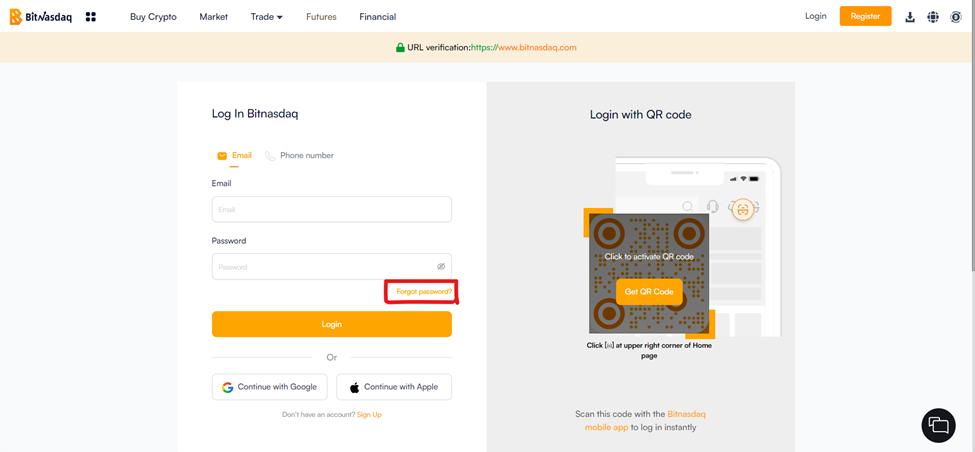Open the language globe icon
Viewport: 975px width, 452px height.
(933, 17)
